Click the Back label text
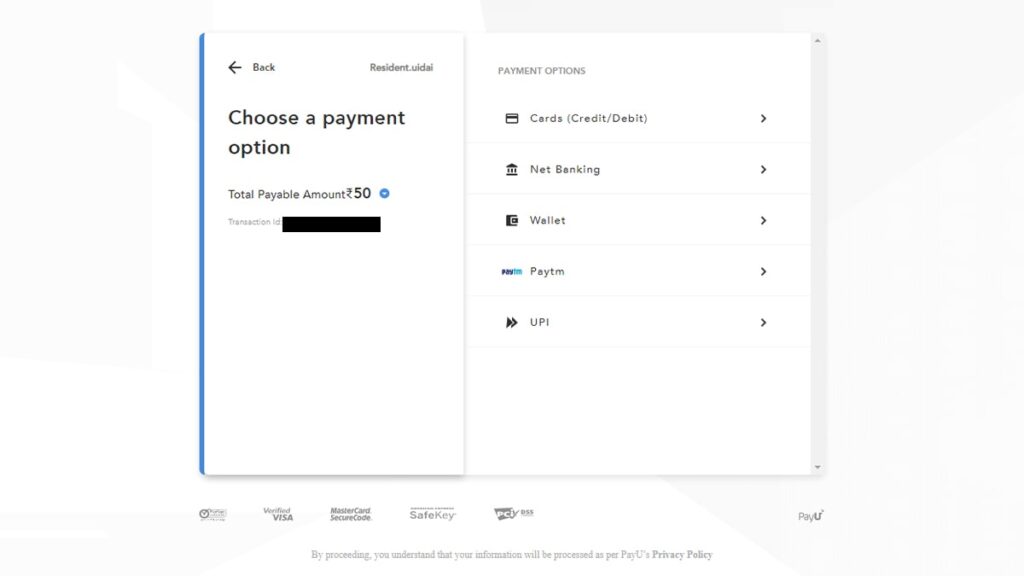This screenshot has height=576, width=1024. (264, 67)
